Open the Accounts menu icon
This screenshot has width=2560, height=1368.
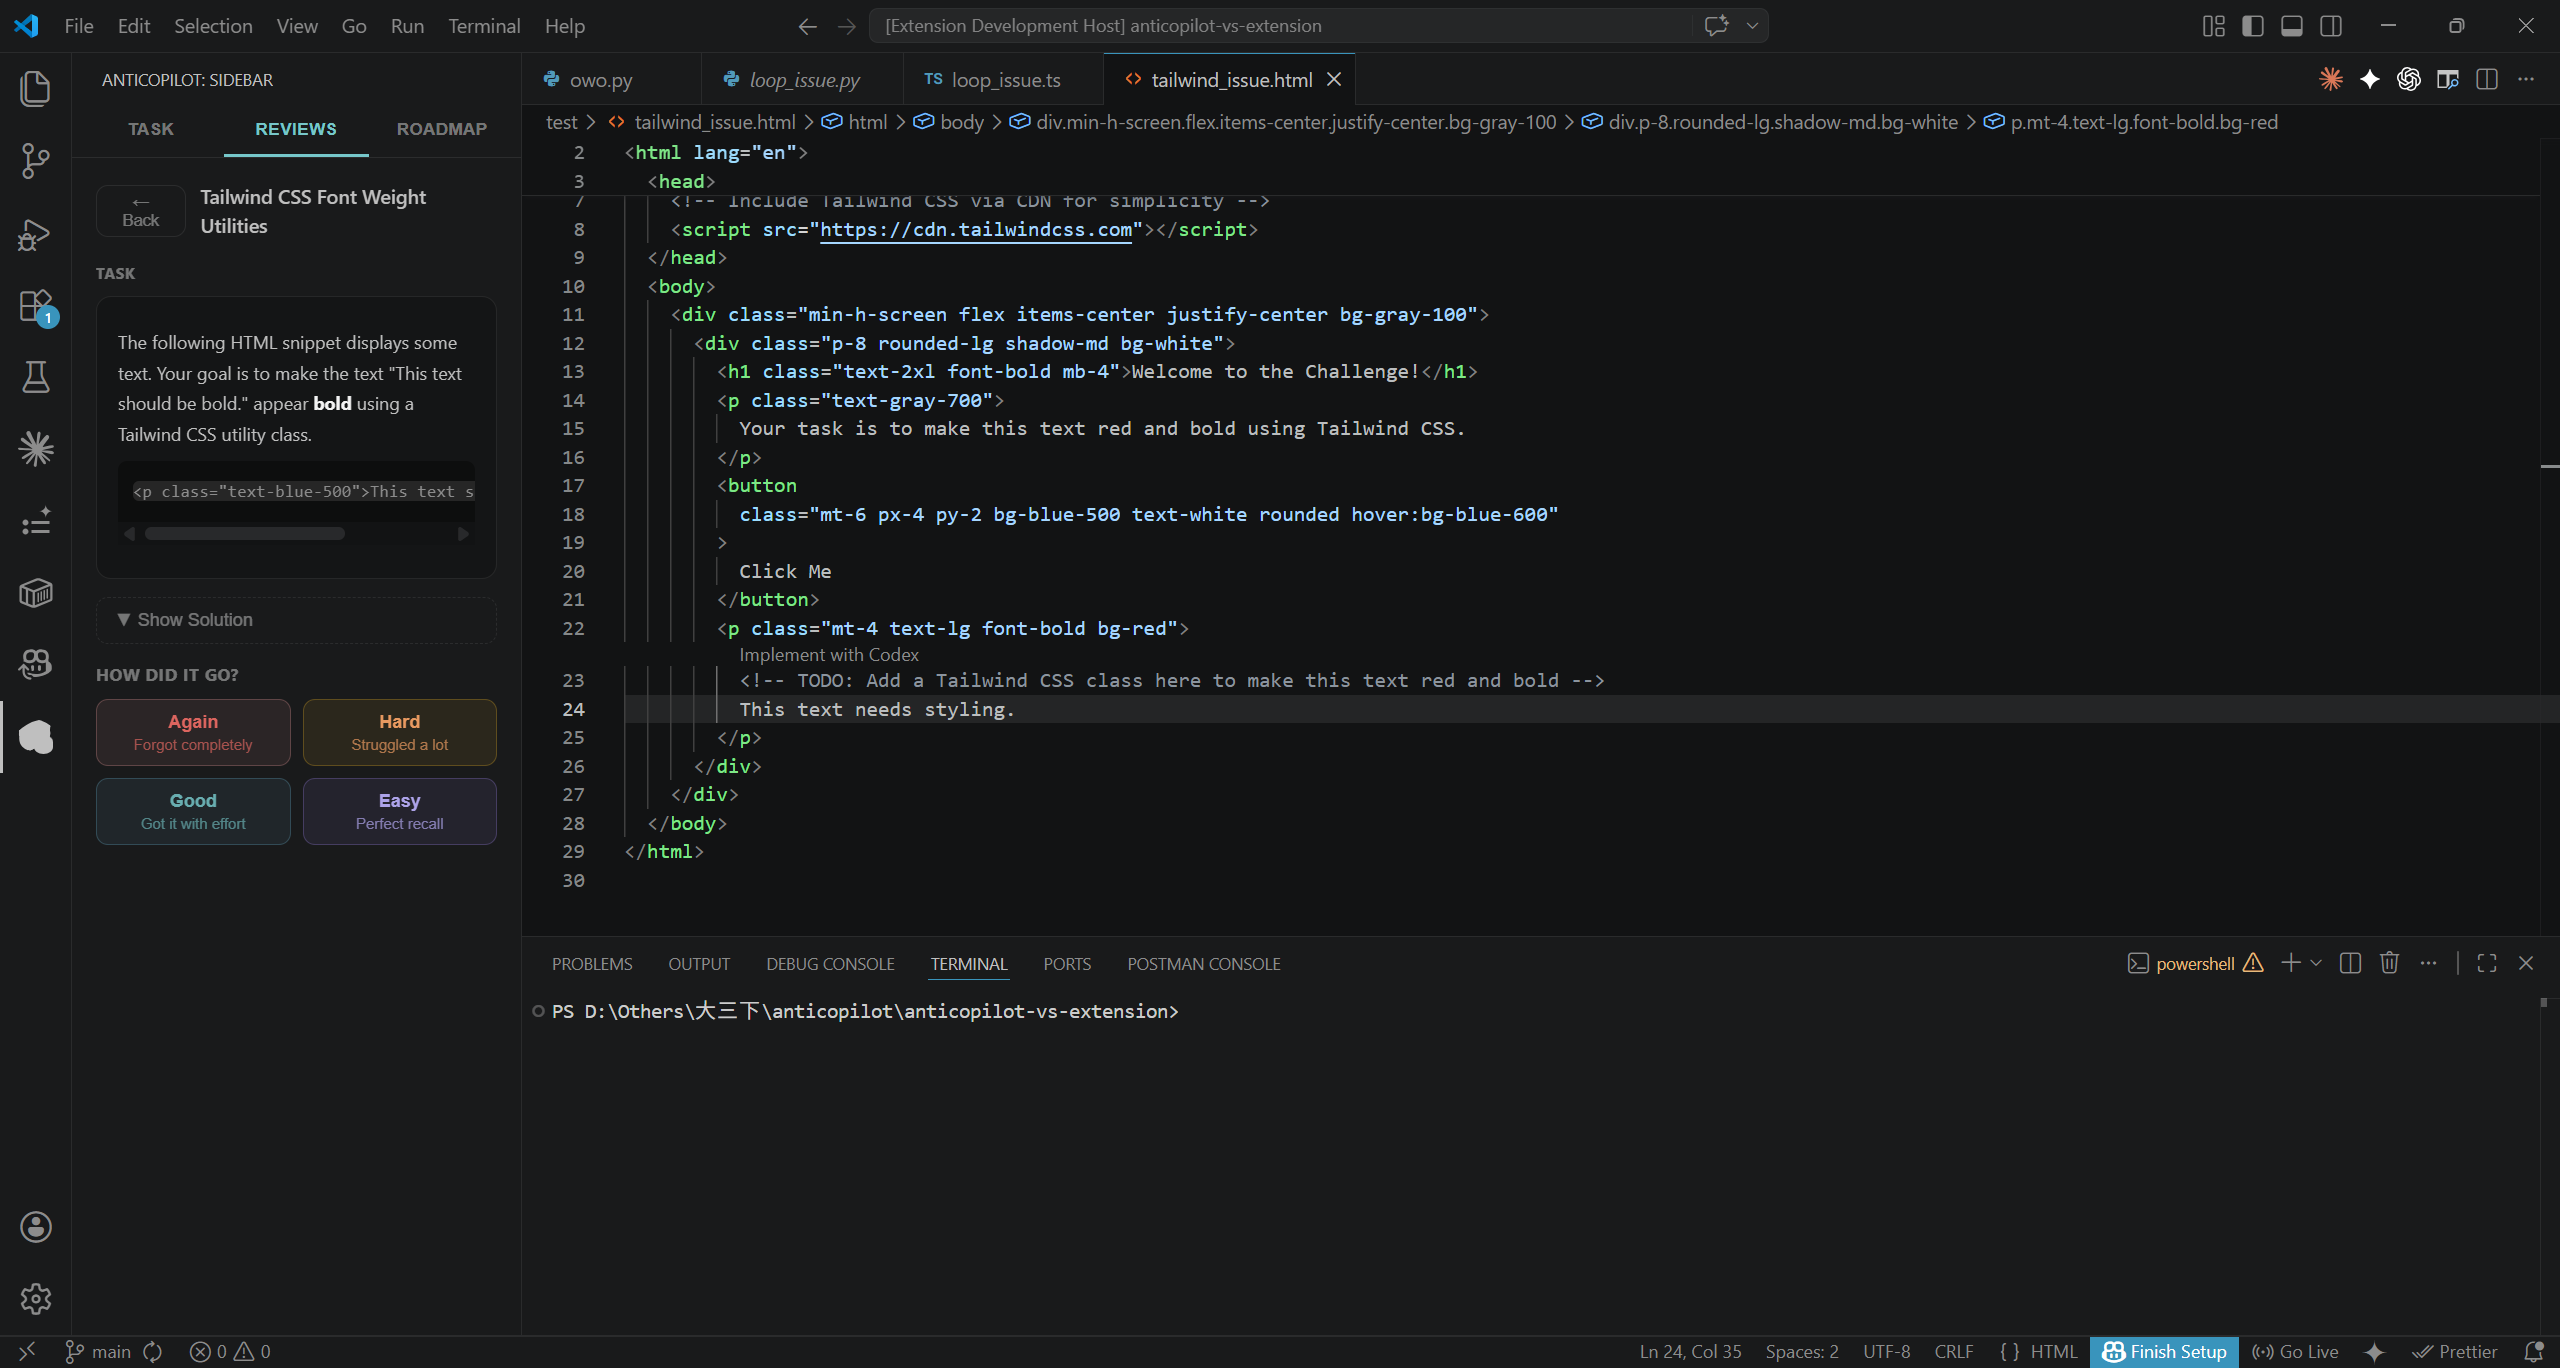coord(36,1227)
